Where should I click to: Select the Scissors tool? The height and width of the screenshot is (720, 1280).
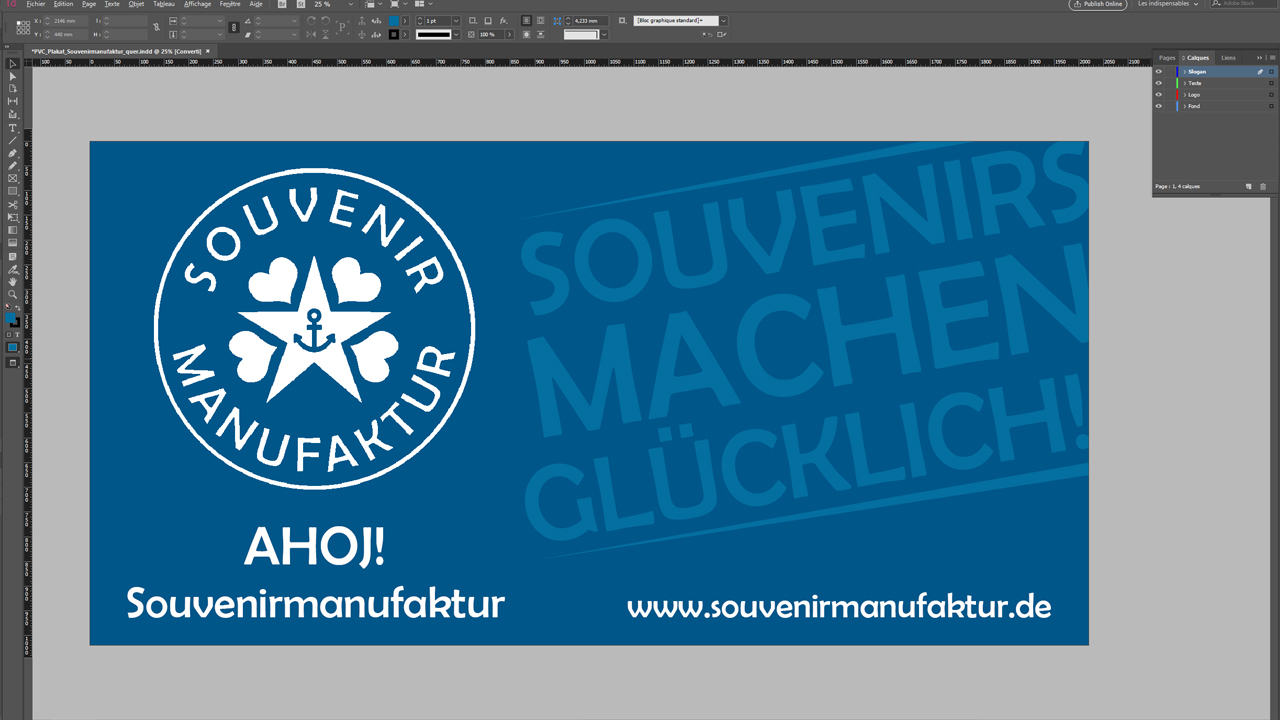(13, 204)
